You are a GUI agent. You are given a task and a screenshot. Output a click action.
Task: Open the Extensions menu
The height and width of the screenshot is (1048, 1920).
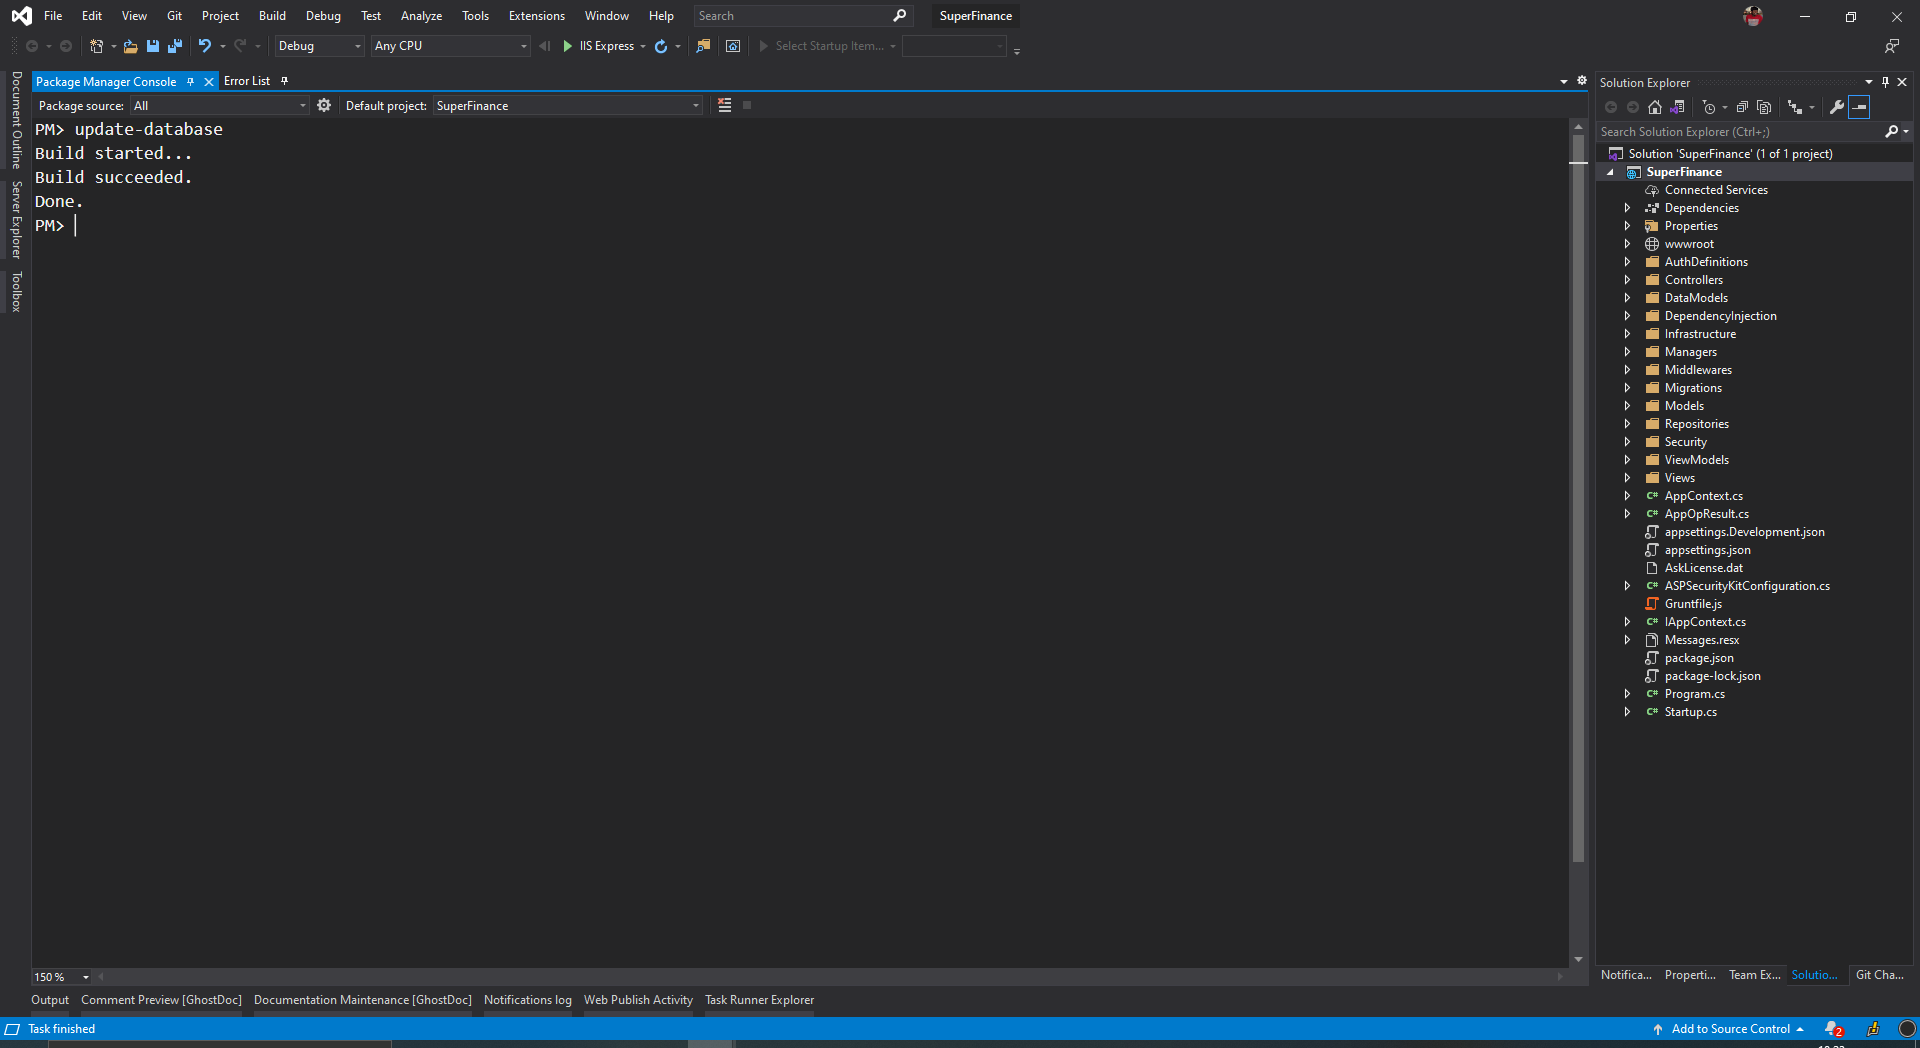point(536,16)
